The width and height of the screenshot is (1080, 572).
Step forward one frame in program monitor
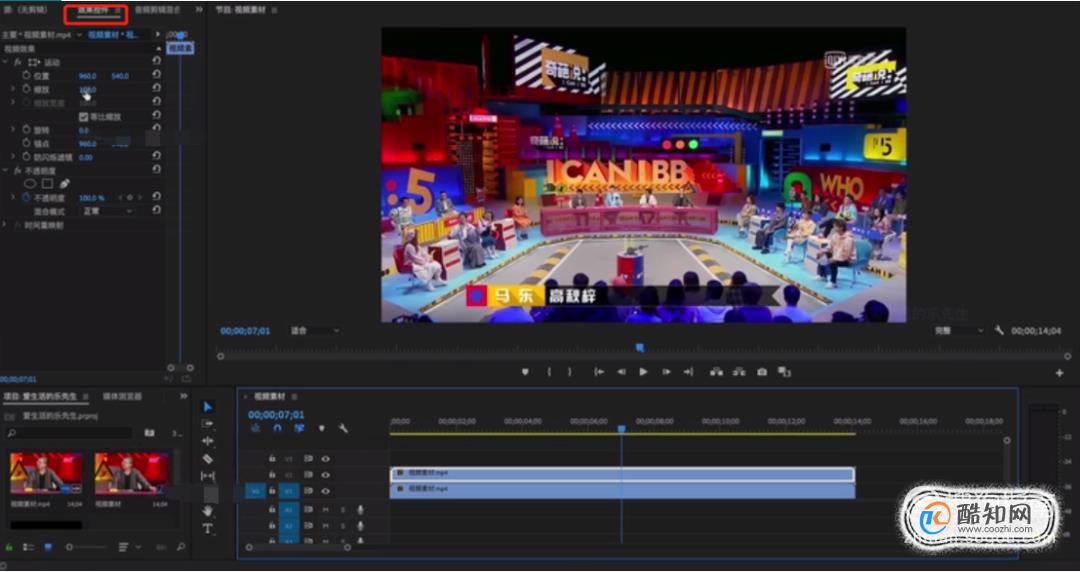pos(666,372)
